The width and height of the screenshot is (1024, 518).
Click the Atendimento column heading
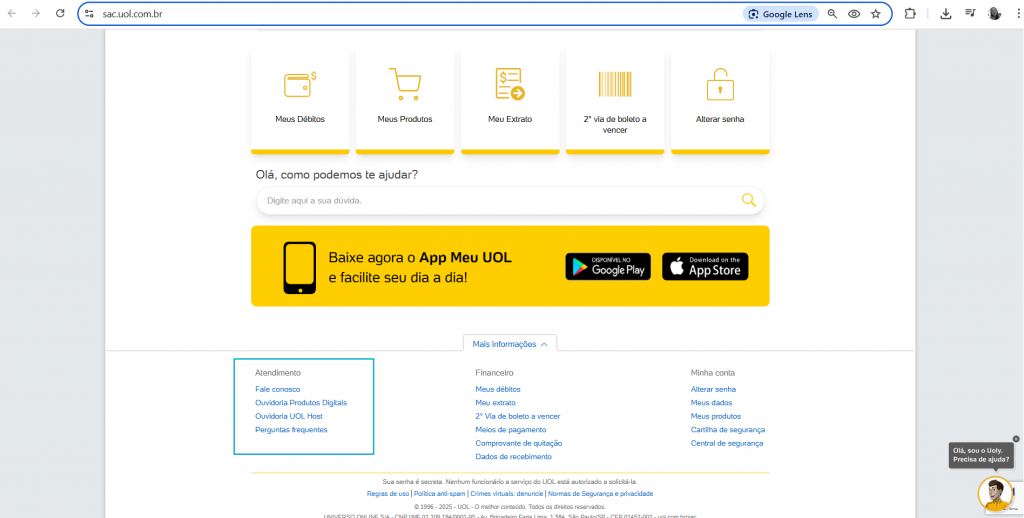[x=278, y=373]
